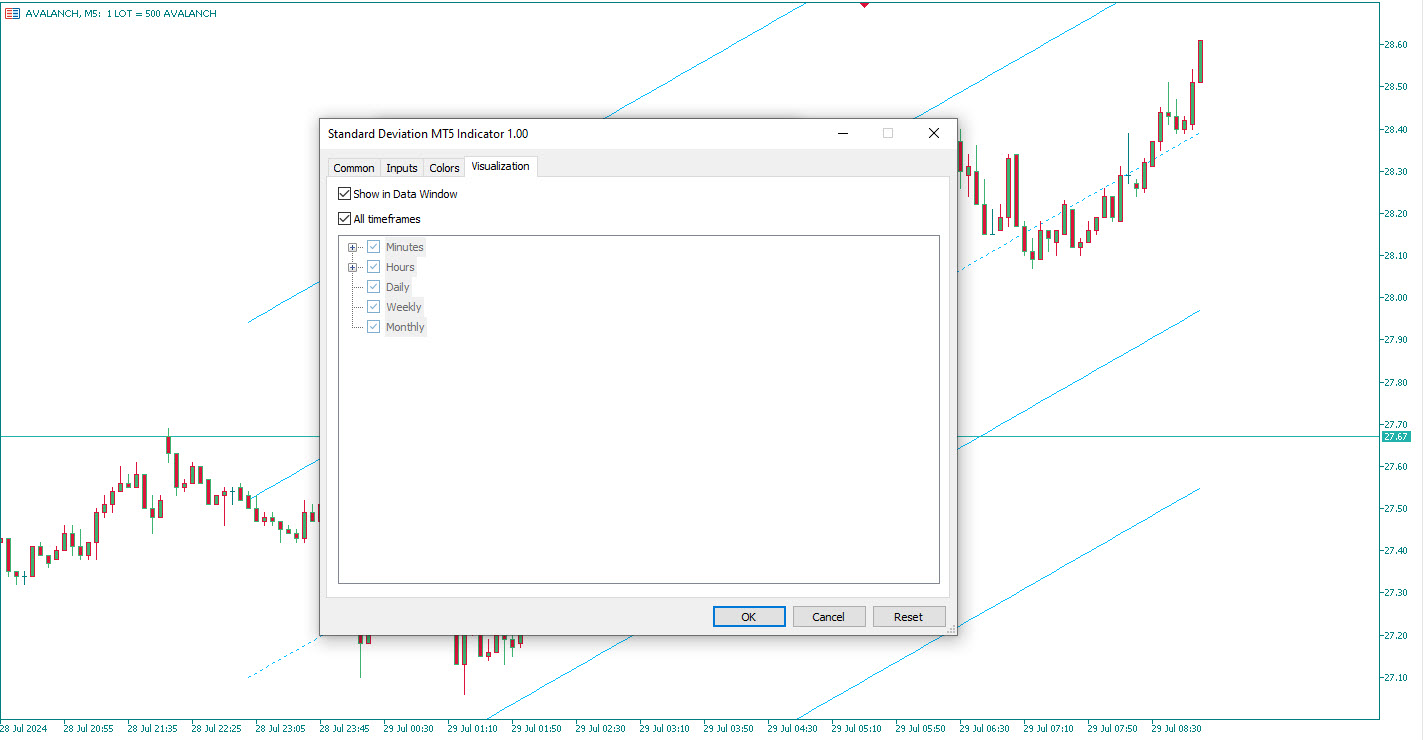This screenshot has width=1423, height=740.
Task: Click the 27.10 price scale value
Action: (1395, 678)
